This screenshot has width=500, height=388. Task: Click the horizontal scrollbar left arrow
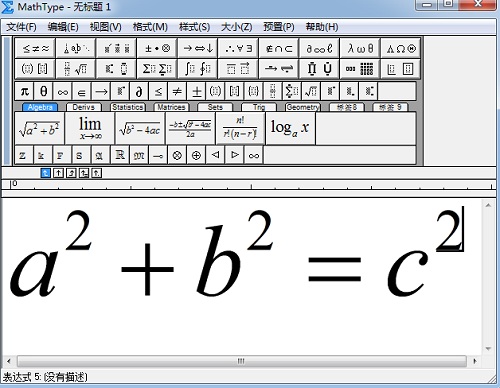(8, 361)
